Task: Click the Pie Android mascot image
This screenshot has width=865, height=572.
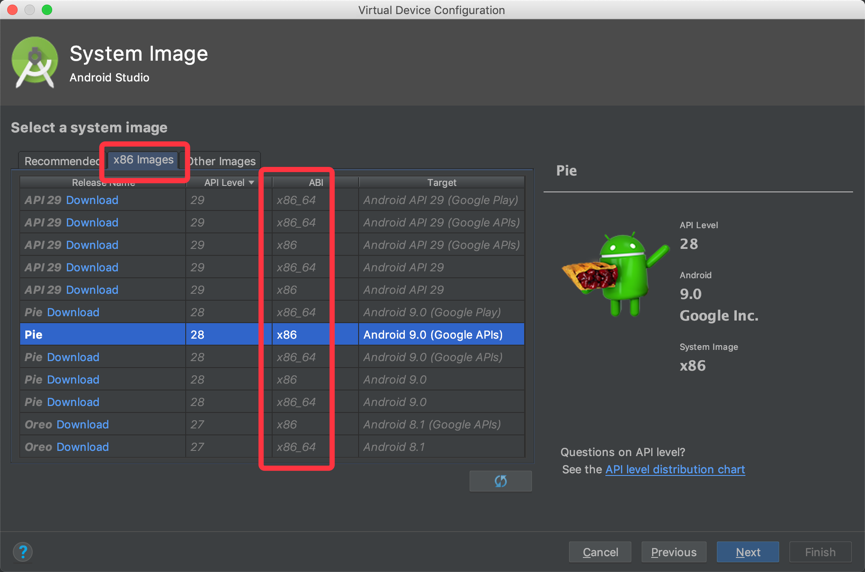Action: click(616, 274)
